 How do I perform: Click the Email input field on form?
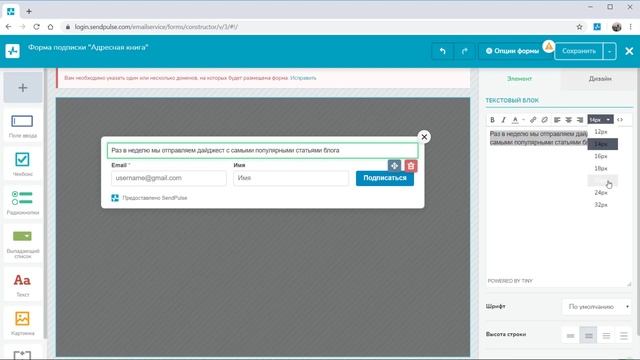point(169,178)
